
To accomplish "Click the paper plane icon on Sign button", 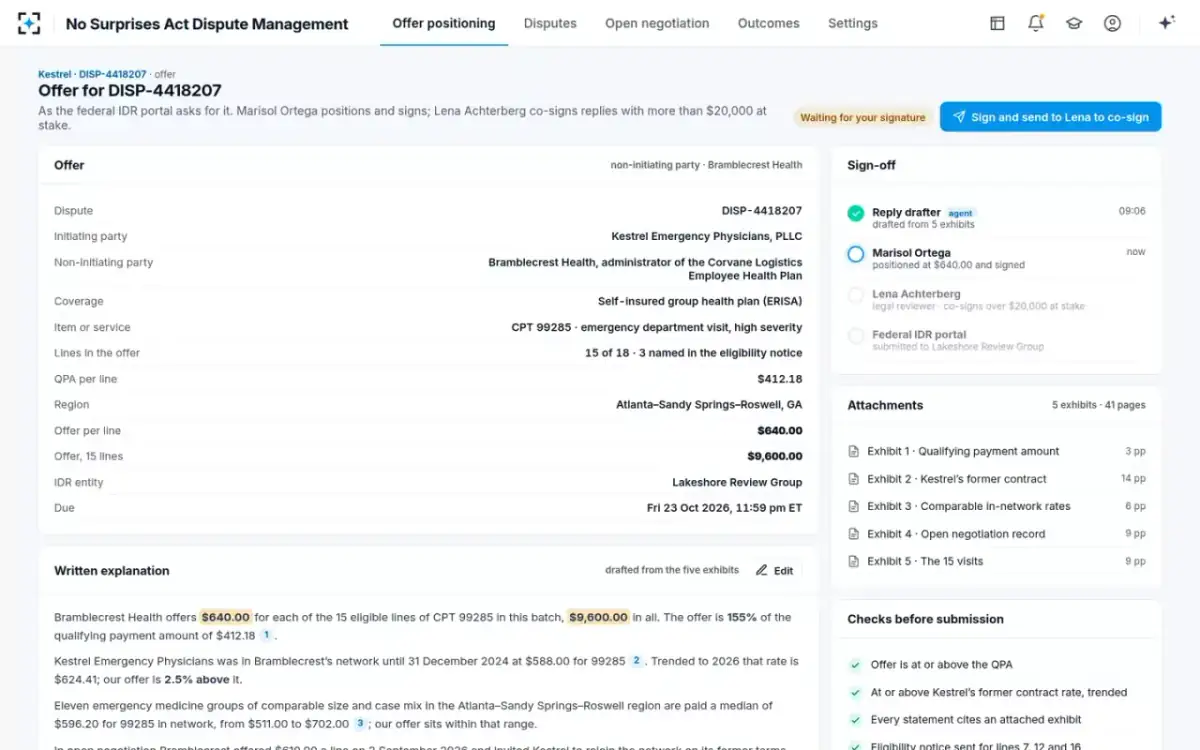I will (959, 117).
